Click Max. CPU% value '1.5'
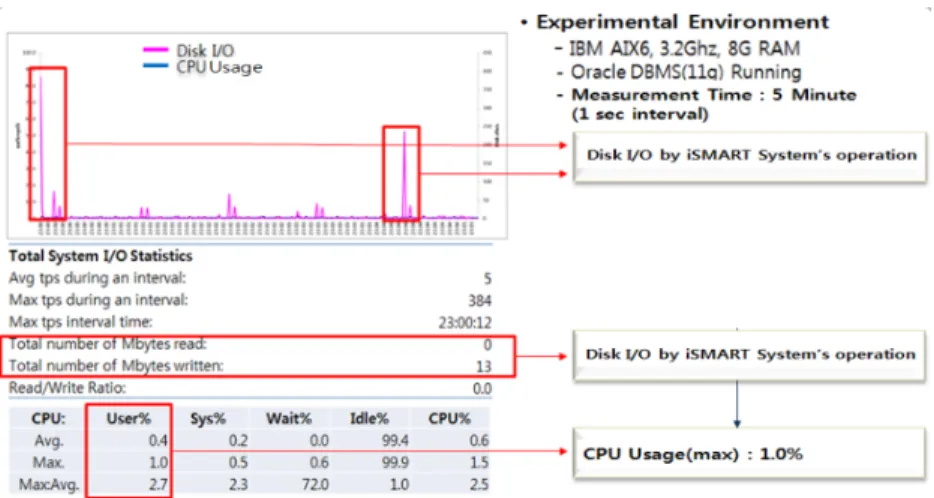This screenshot has height=498, width=934. click(479, 462)
